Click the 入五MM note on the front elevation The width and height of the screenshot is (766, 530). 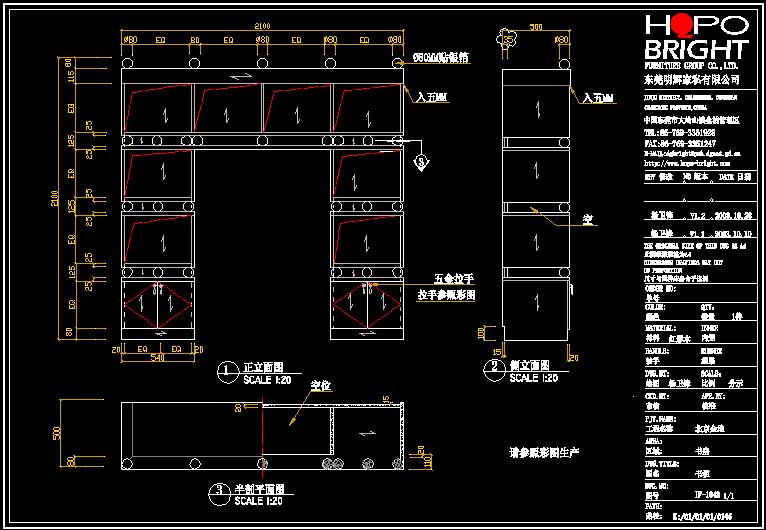432,98
